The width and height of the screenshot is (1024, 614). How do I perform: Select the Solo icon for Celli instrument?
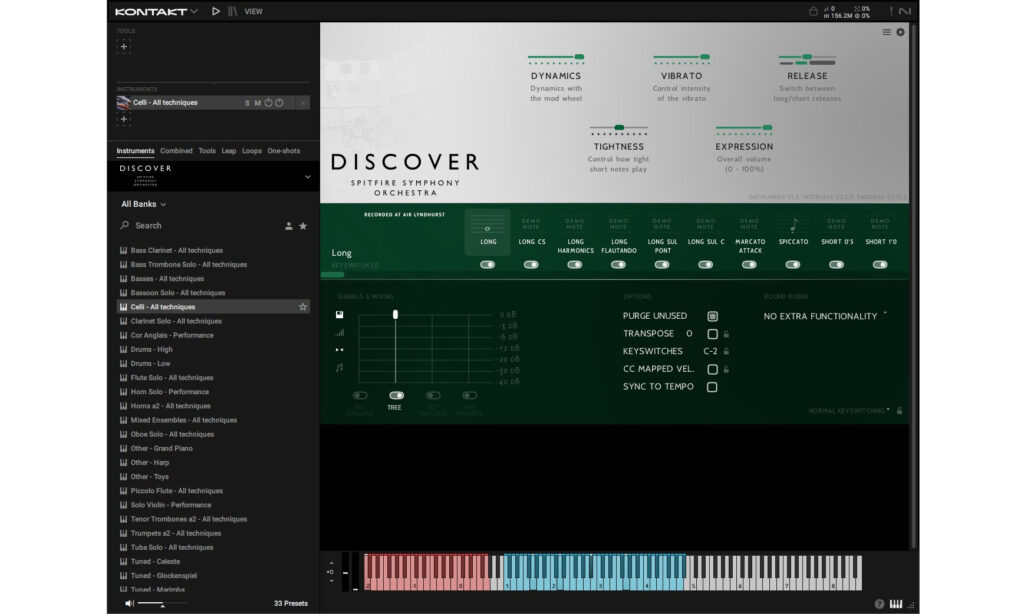(x=248, y=103)
